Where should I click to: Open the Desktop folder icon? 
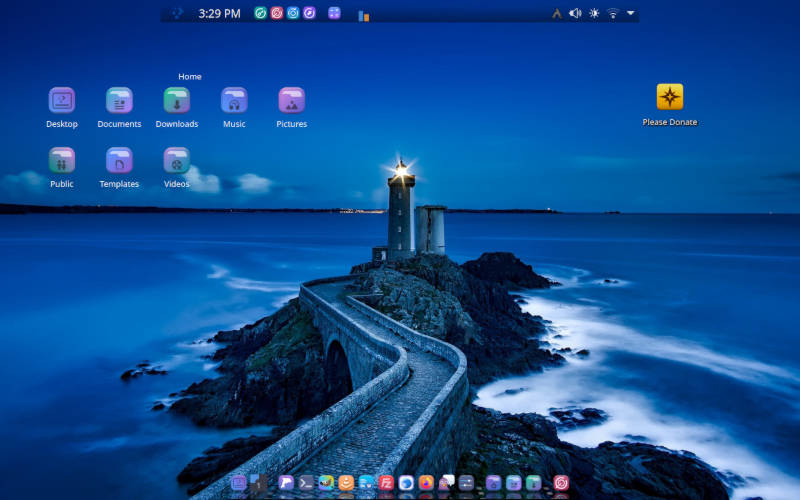tap(62, 101)
